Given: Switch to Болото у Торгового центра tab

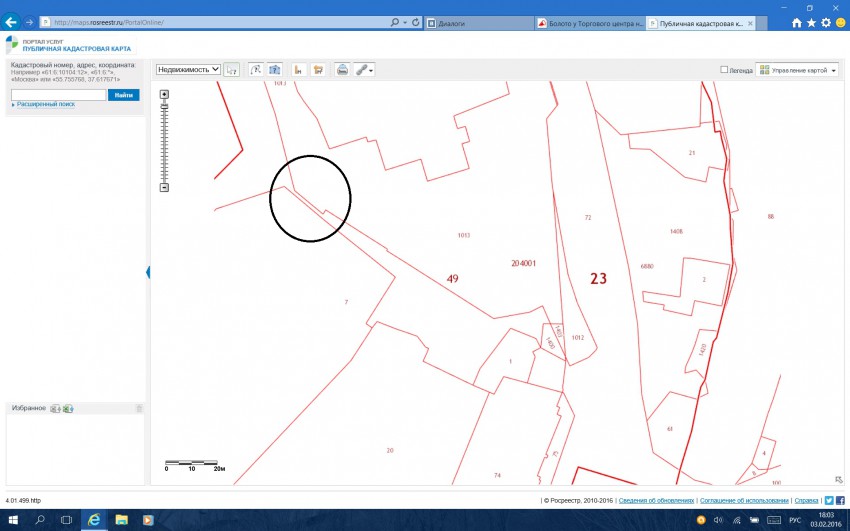Looking at the screenshot, I should click(x=588, y=22).
